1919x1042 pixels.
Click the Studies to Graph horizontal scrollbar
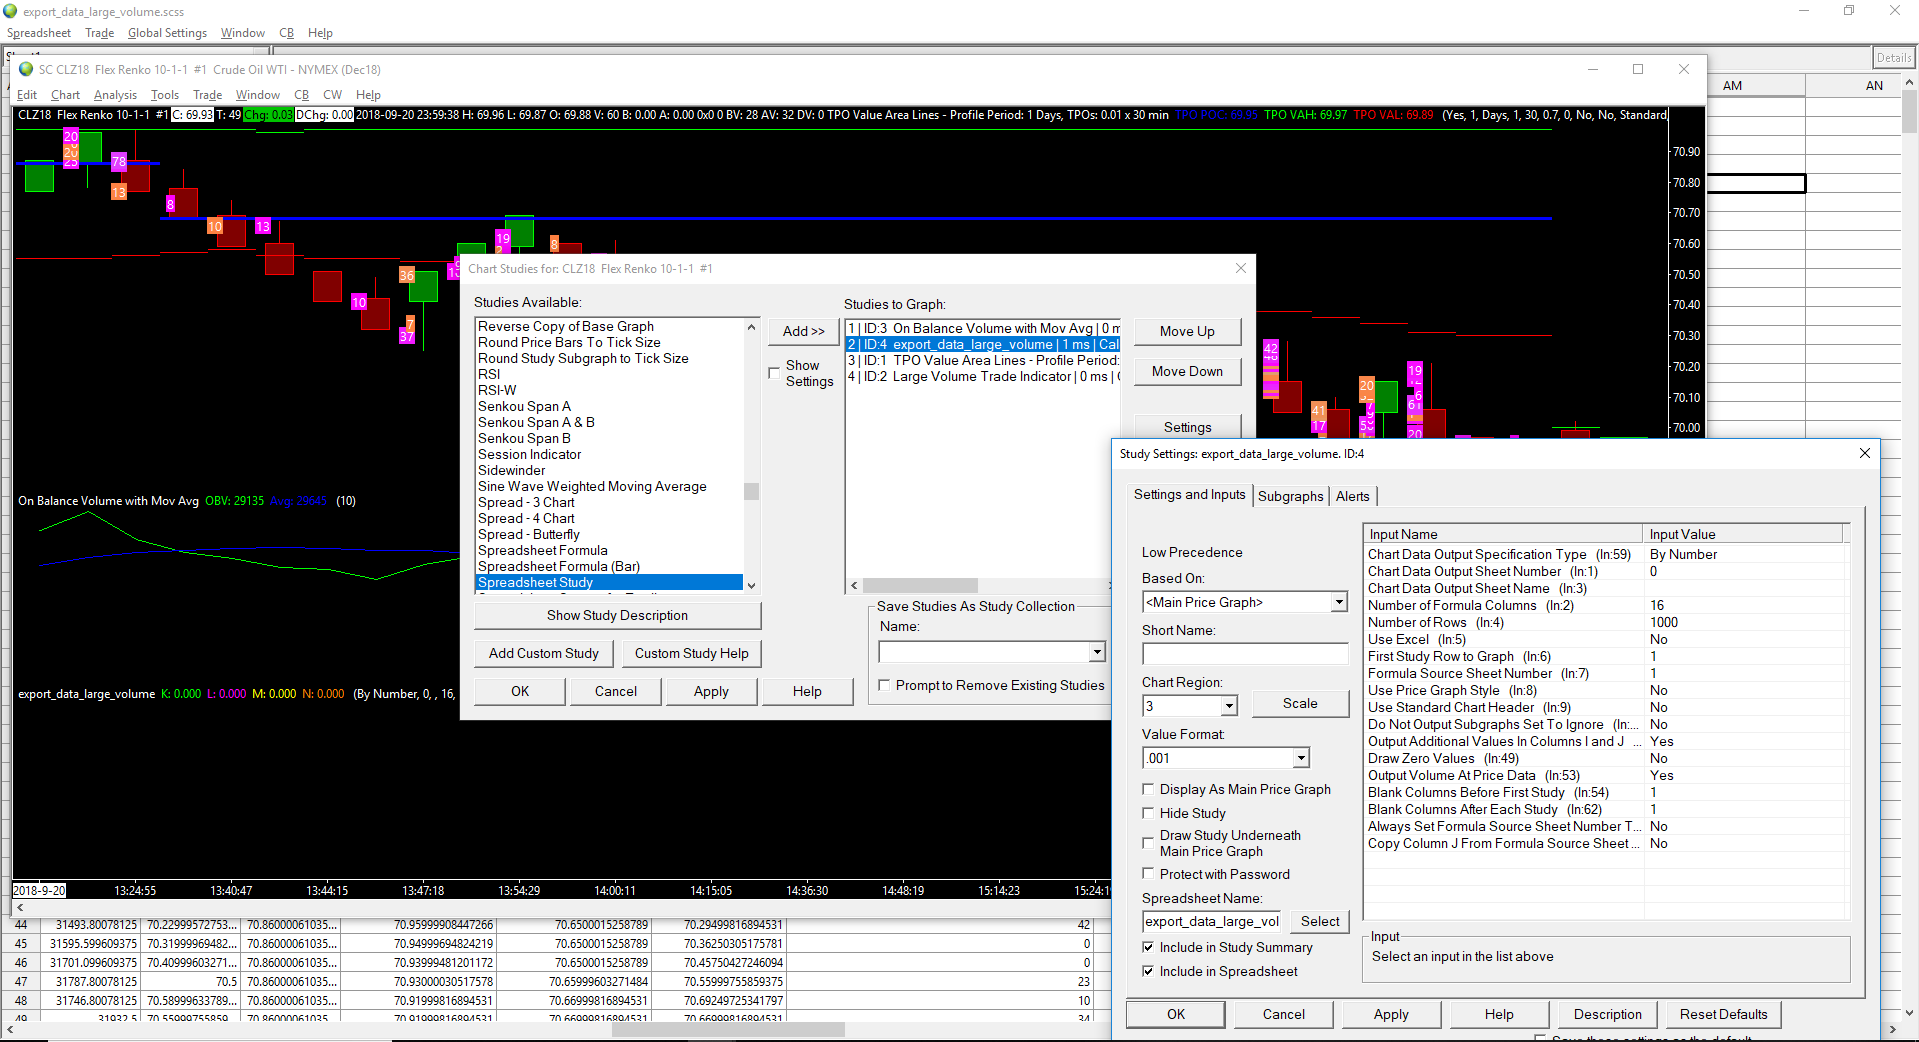[920, 586]
